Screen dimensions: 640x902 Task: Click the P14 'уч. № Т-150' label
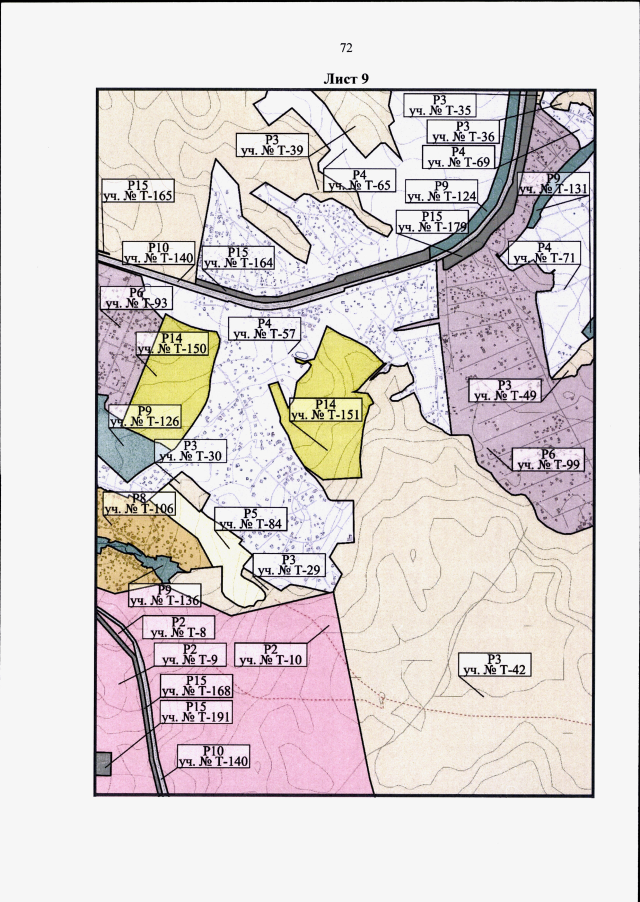(171, 348)
